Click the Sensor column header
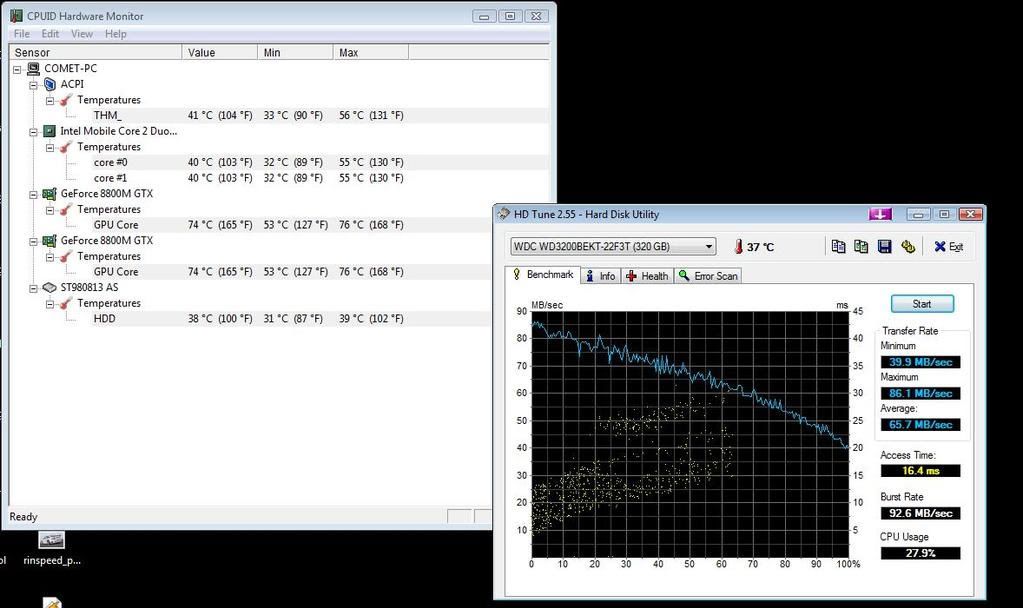1023x608 pixels. 96,53
